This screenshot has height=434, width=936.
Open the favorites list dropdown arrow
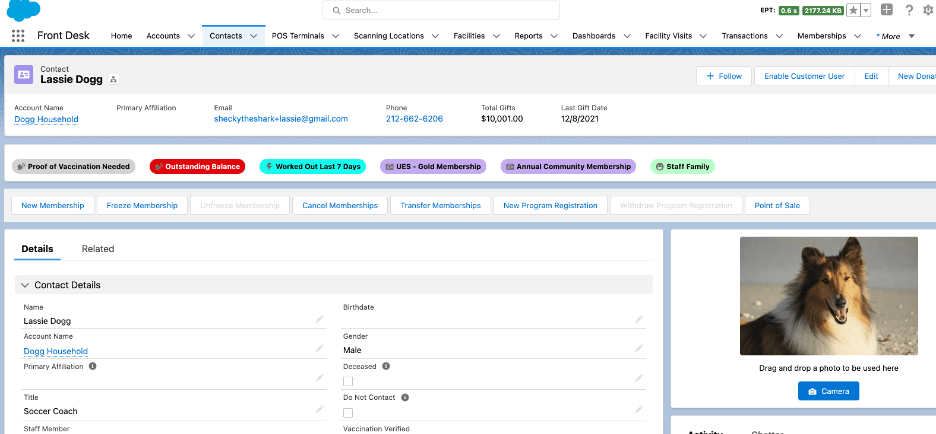866,10
